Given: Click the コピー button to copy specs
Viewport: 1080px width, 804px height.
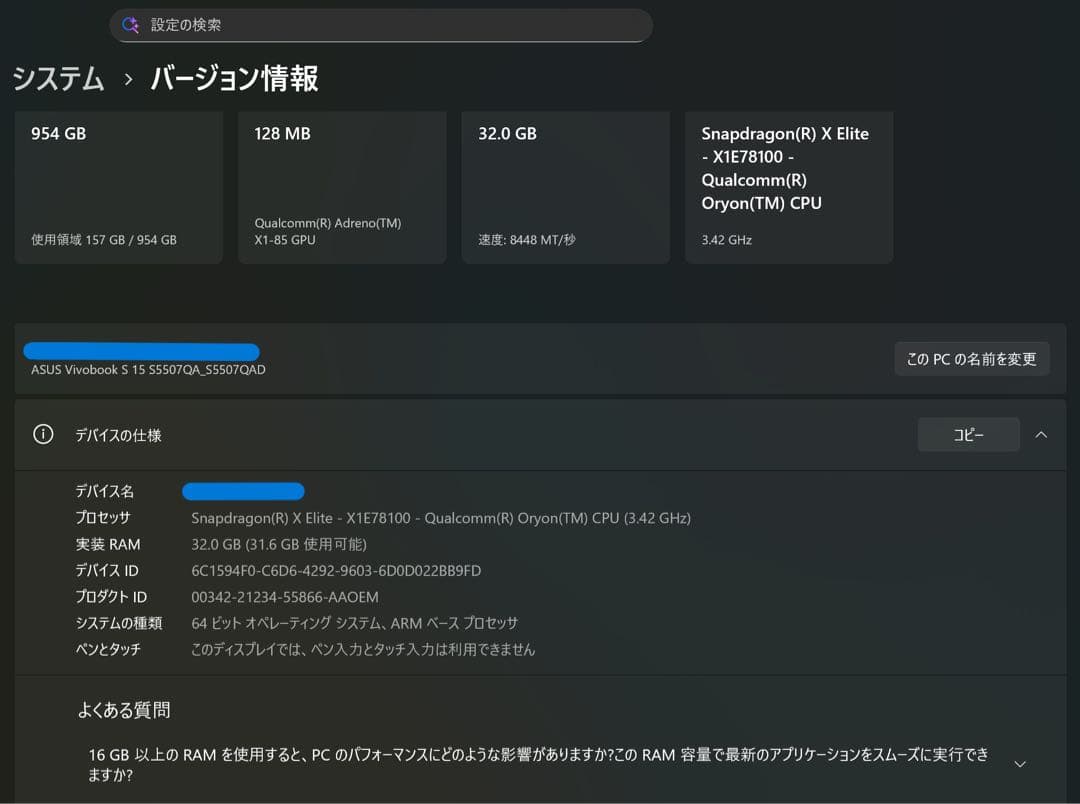Looking at the screenshot, I should point(967,434).
